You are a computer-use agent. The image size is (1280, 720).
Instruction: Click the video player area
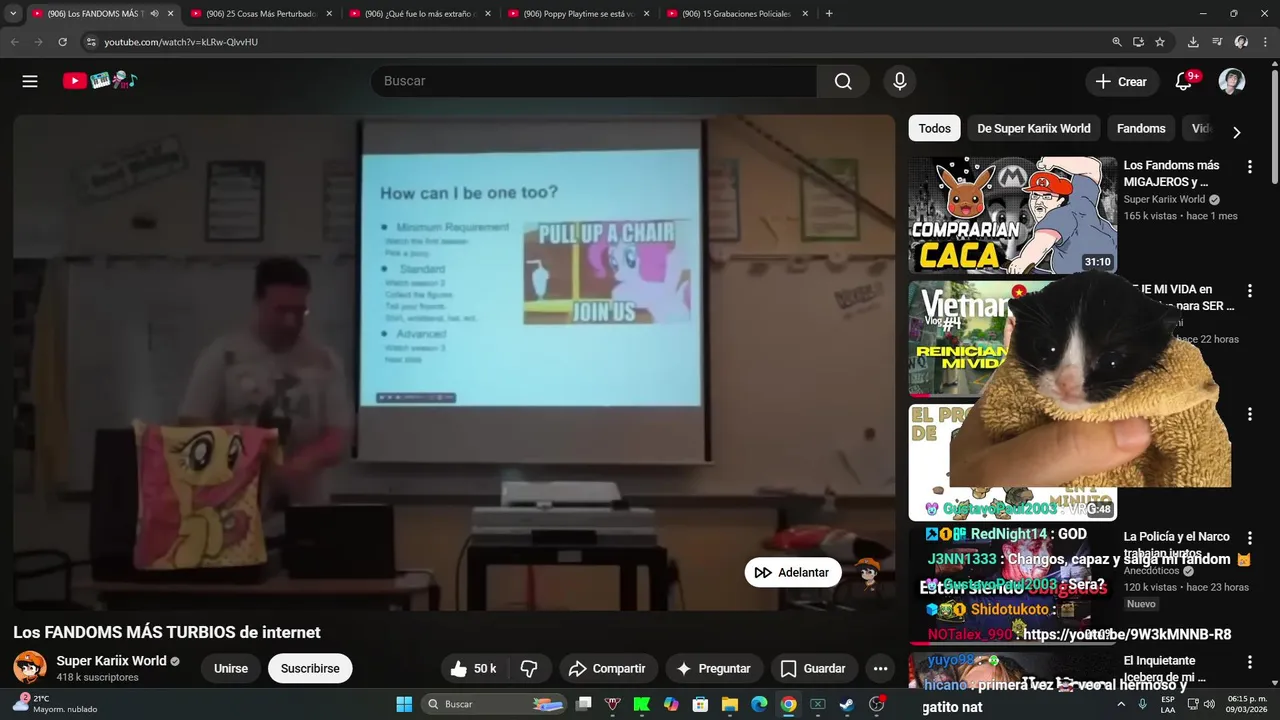(454, 362)
